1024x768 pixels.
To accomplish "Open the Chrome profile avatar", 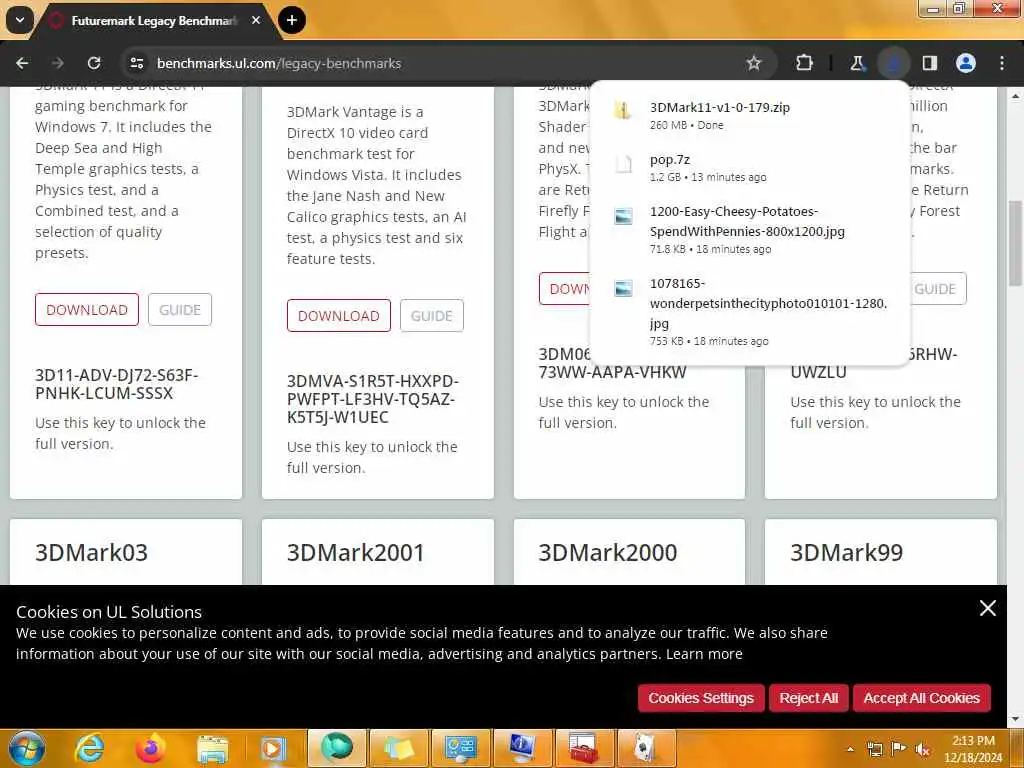I will pos(966,63).
